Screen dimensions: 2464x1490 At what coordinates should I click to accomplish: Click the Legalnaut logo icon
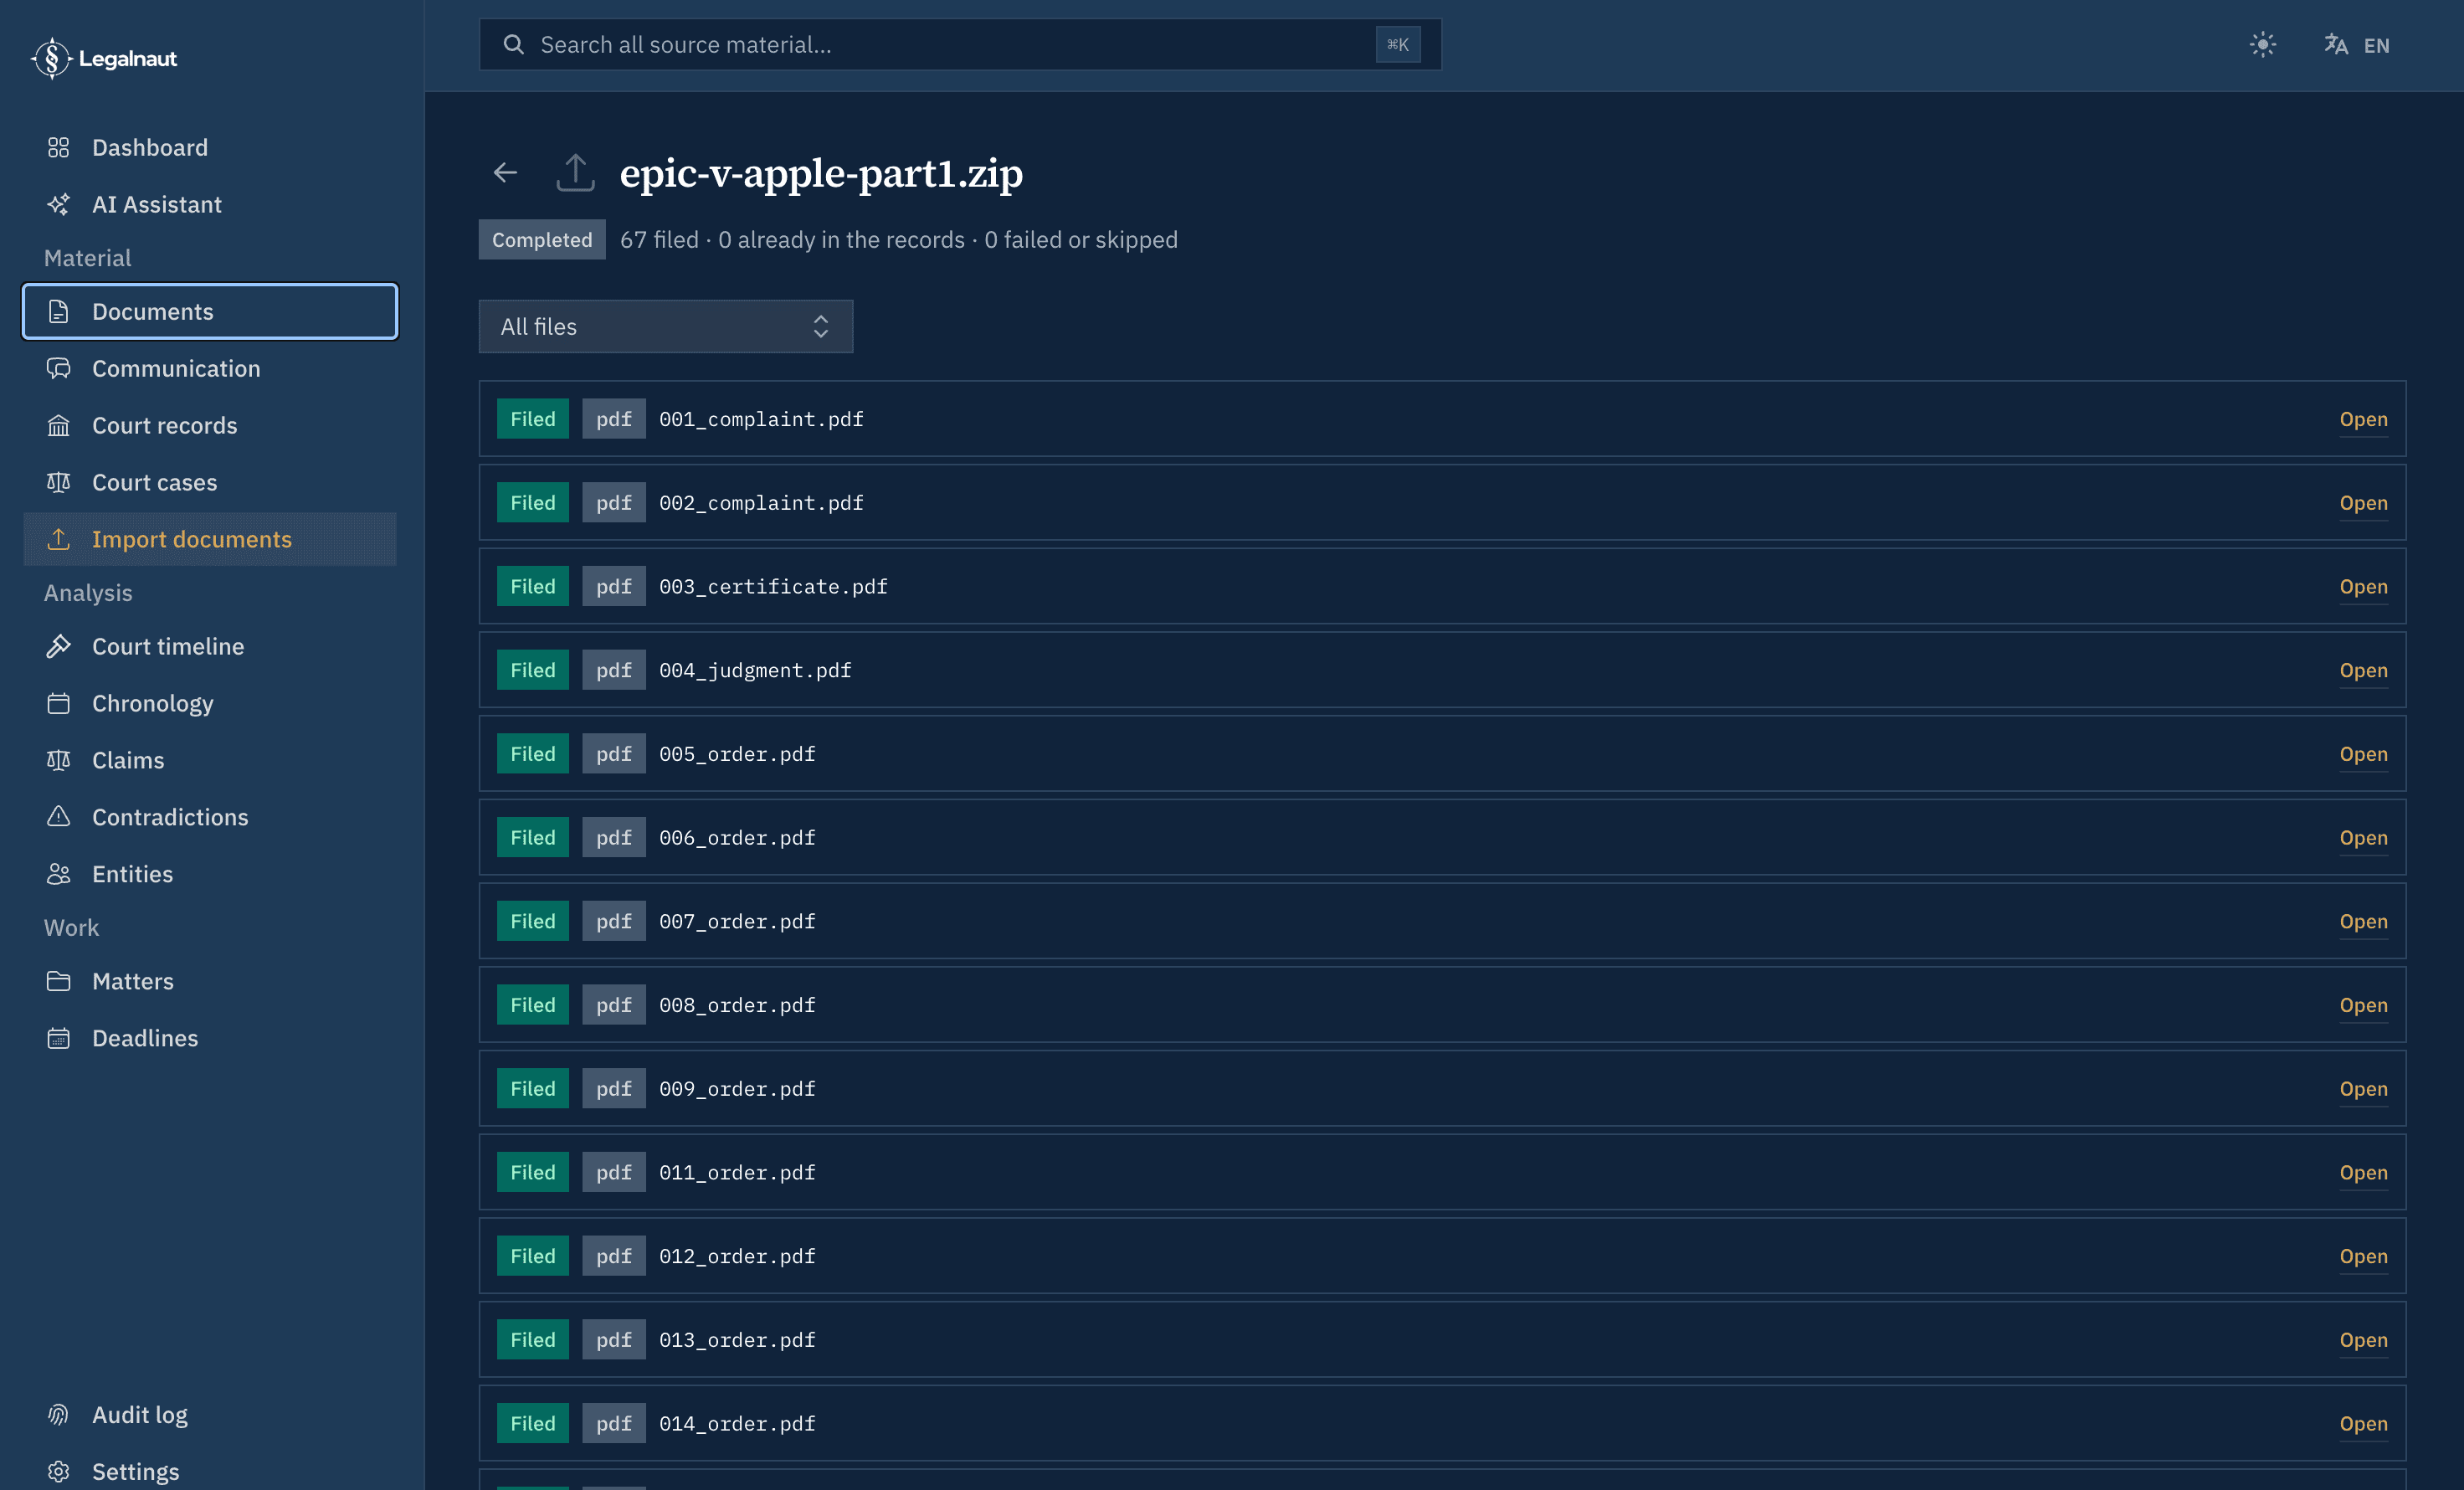51,58
